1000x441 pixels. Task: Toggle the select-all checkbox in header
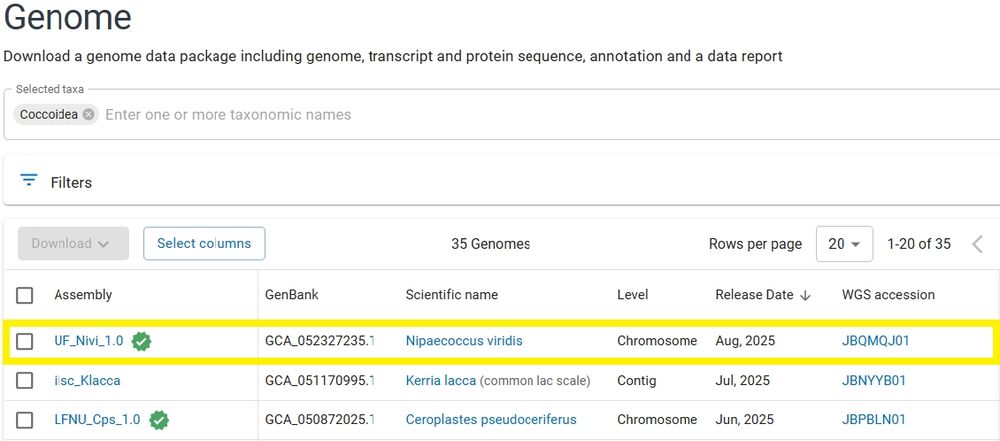click(25, 295)
